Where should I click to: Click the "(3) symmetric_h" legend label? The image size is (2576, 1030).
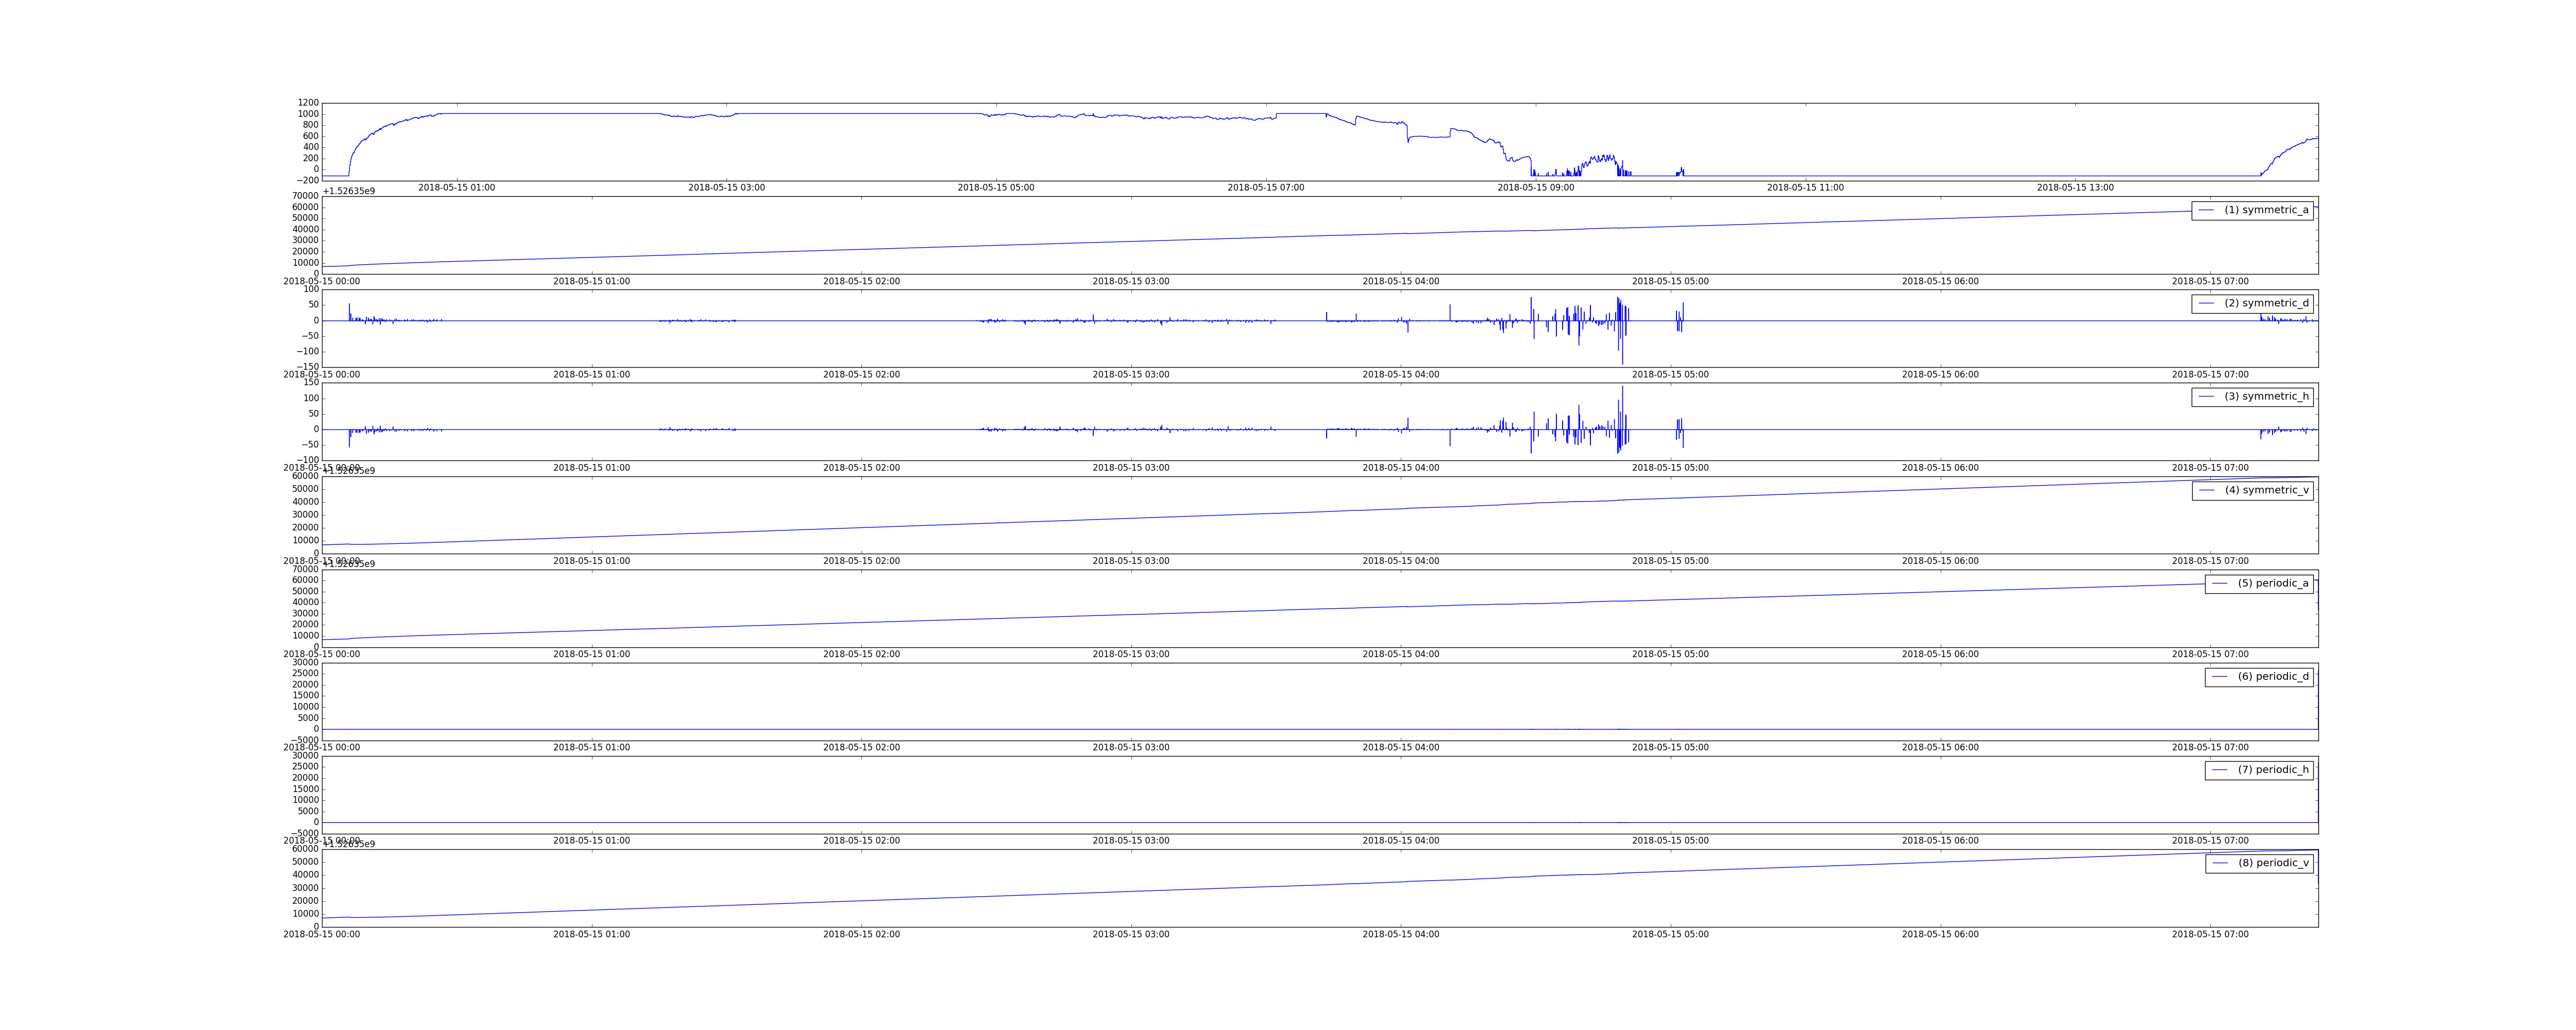pyautogui.click(x=2266, y=396)
